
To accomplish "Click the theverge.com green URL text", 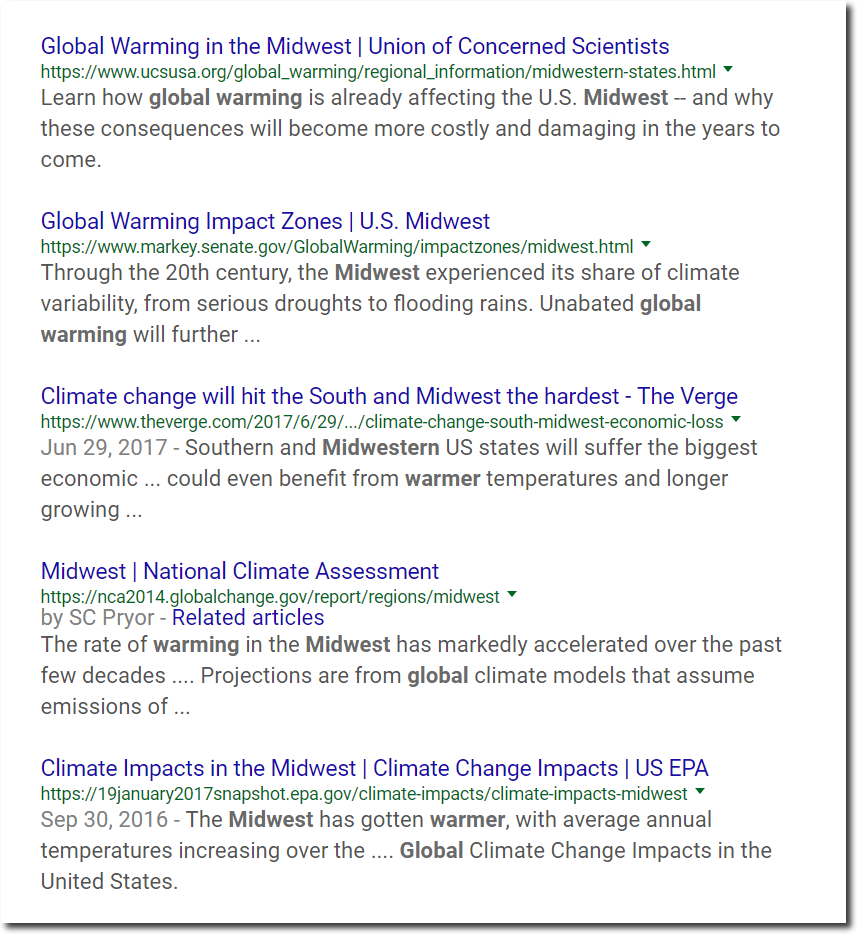I will click(x=382, y=422).
